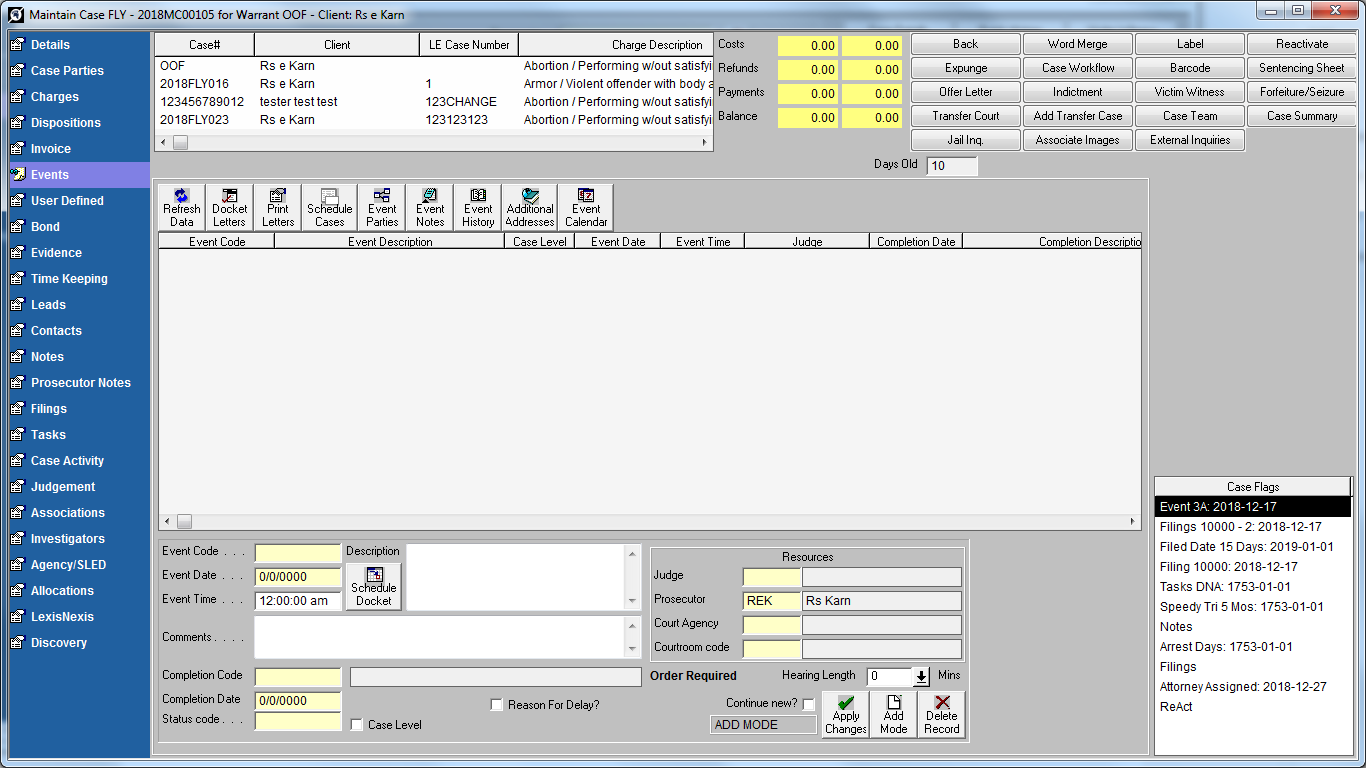Image resolution: width=1366 pixels, height=768 pixels.
Task: Open Schedule Cases tool
Action: click(330, 208)
